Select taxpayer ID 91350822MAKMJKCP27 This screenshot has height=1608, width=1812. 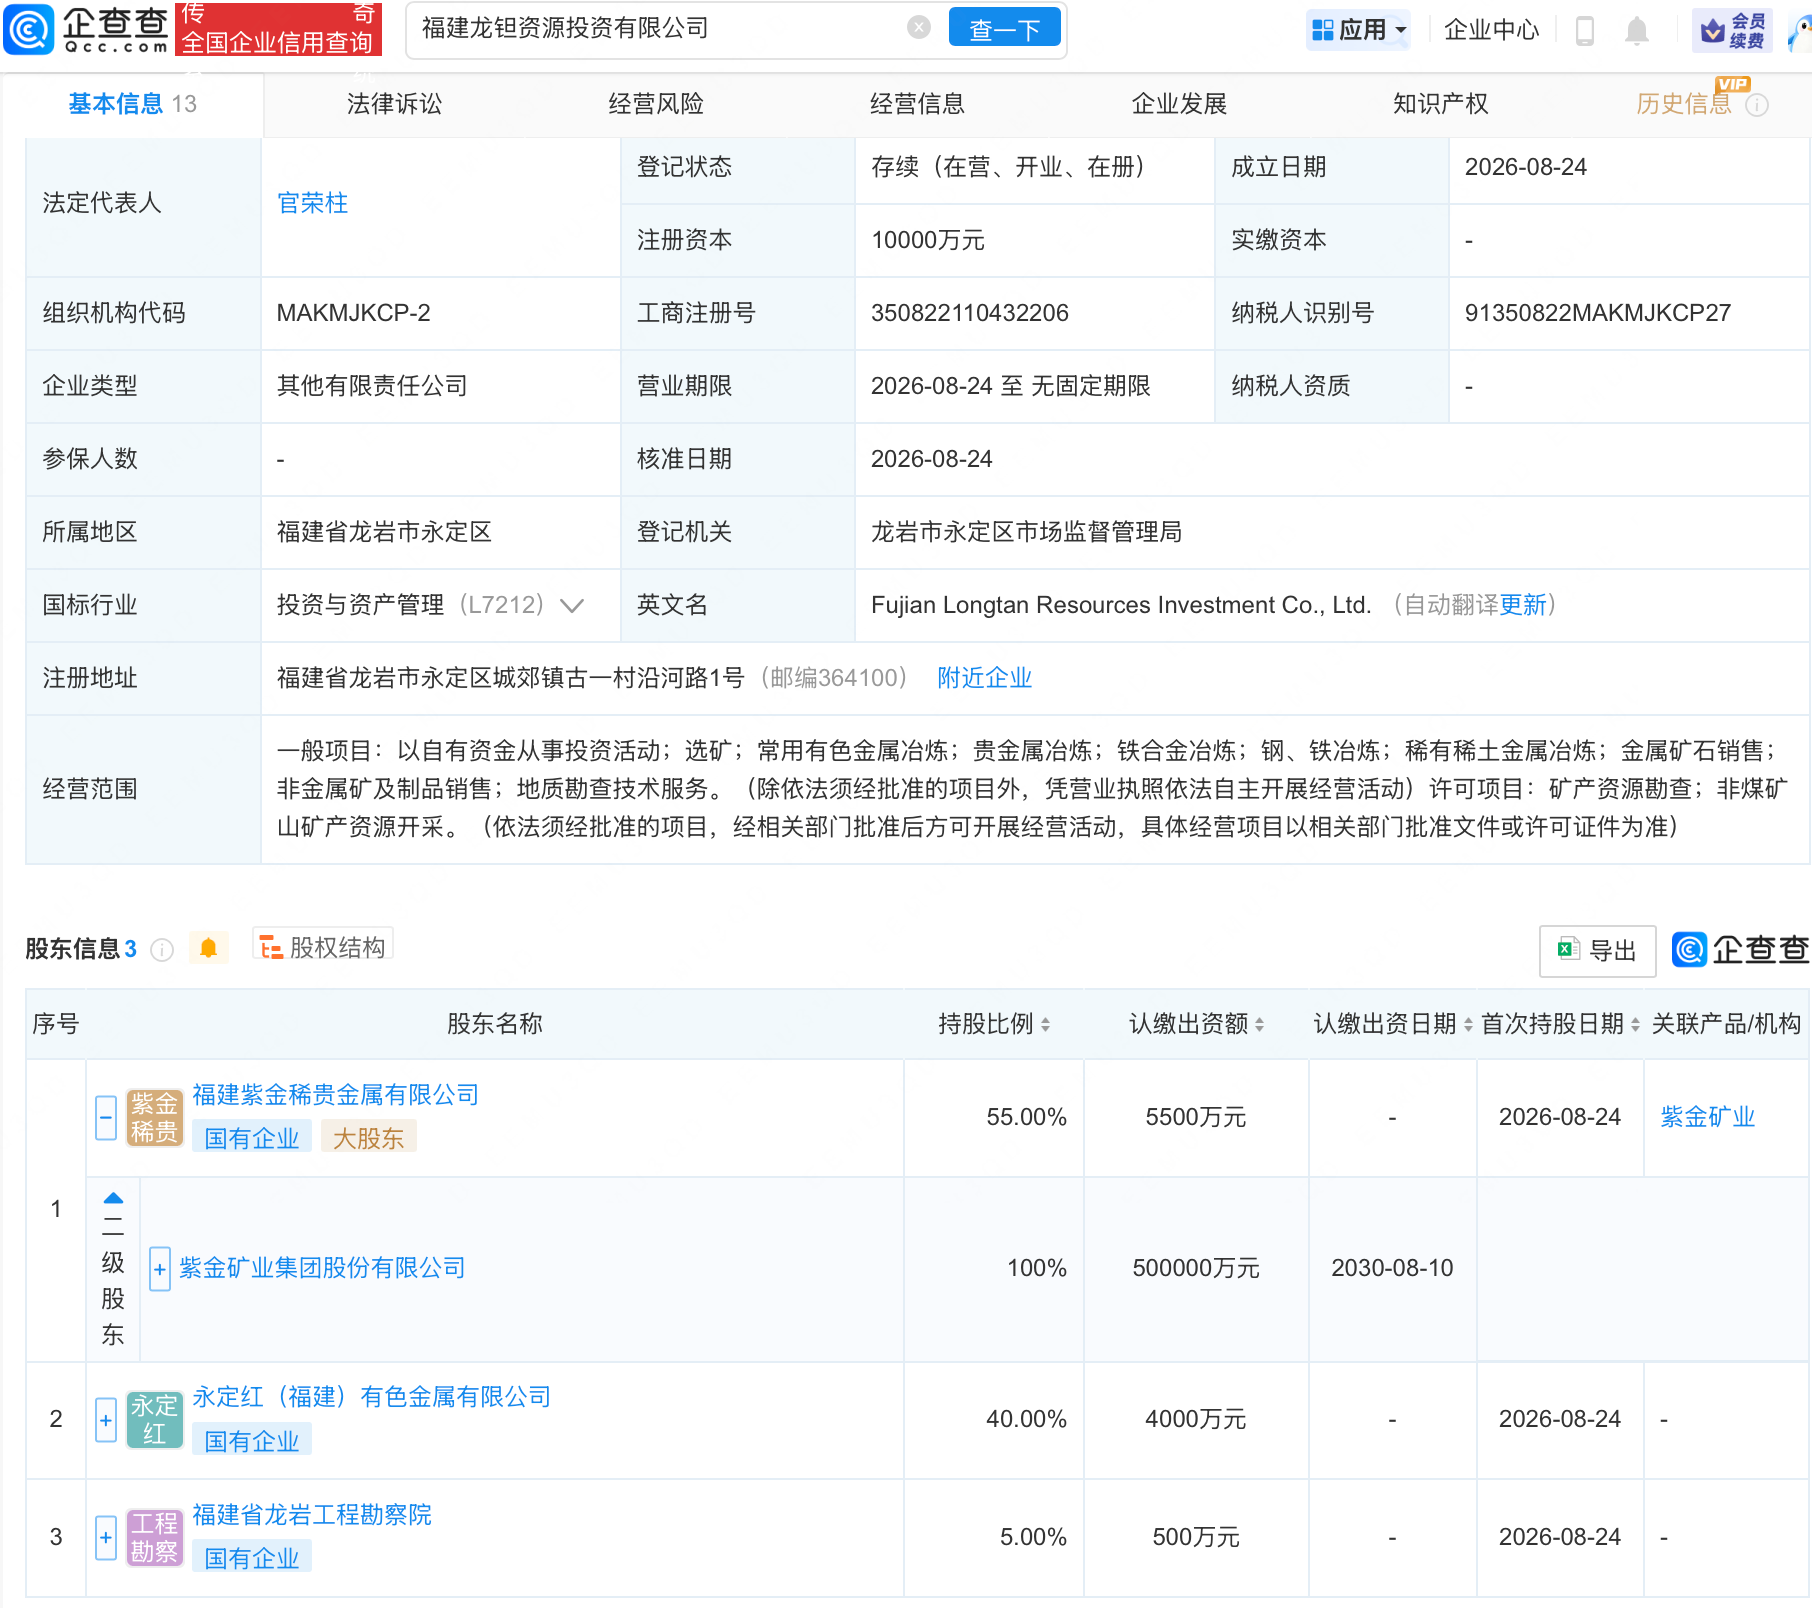(1597, 313)
